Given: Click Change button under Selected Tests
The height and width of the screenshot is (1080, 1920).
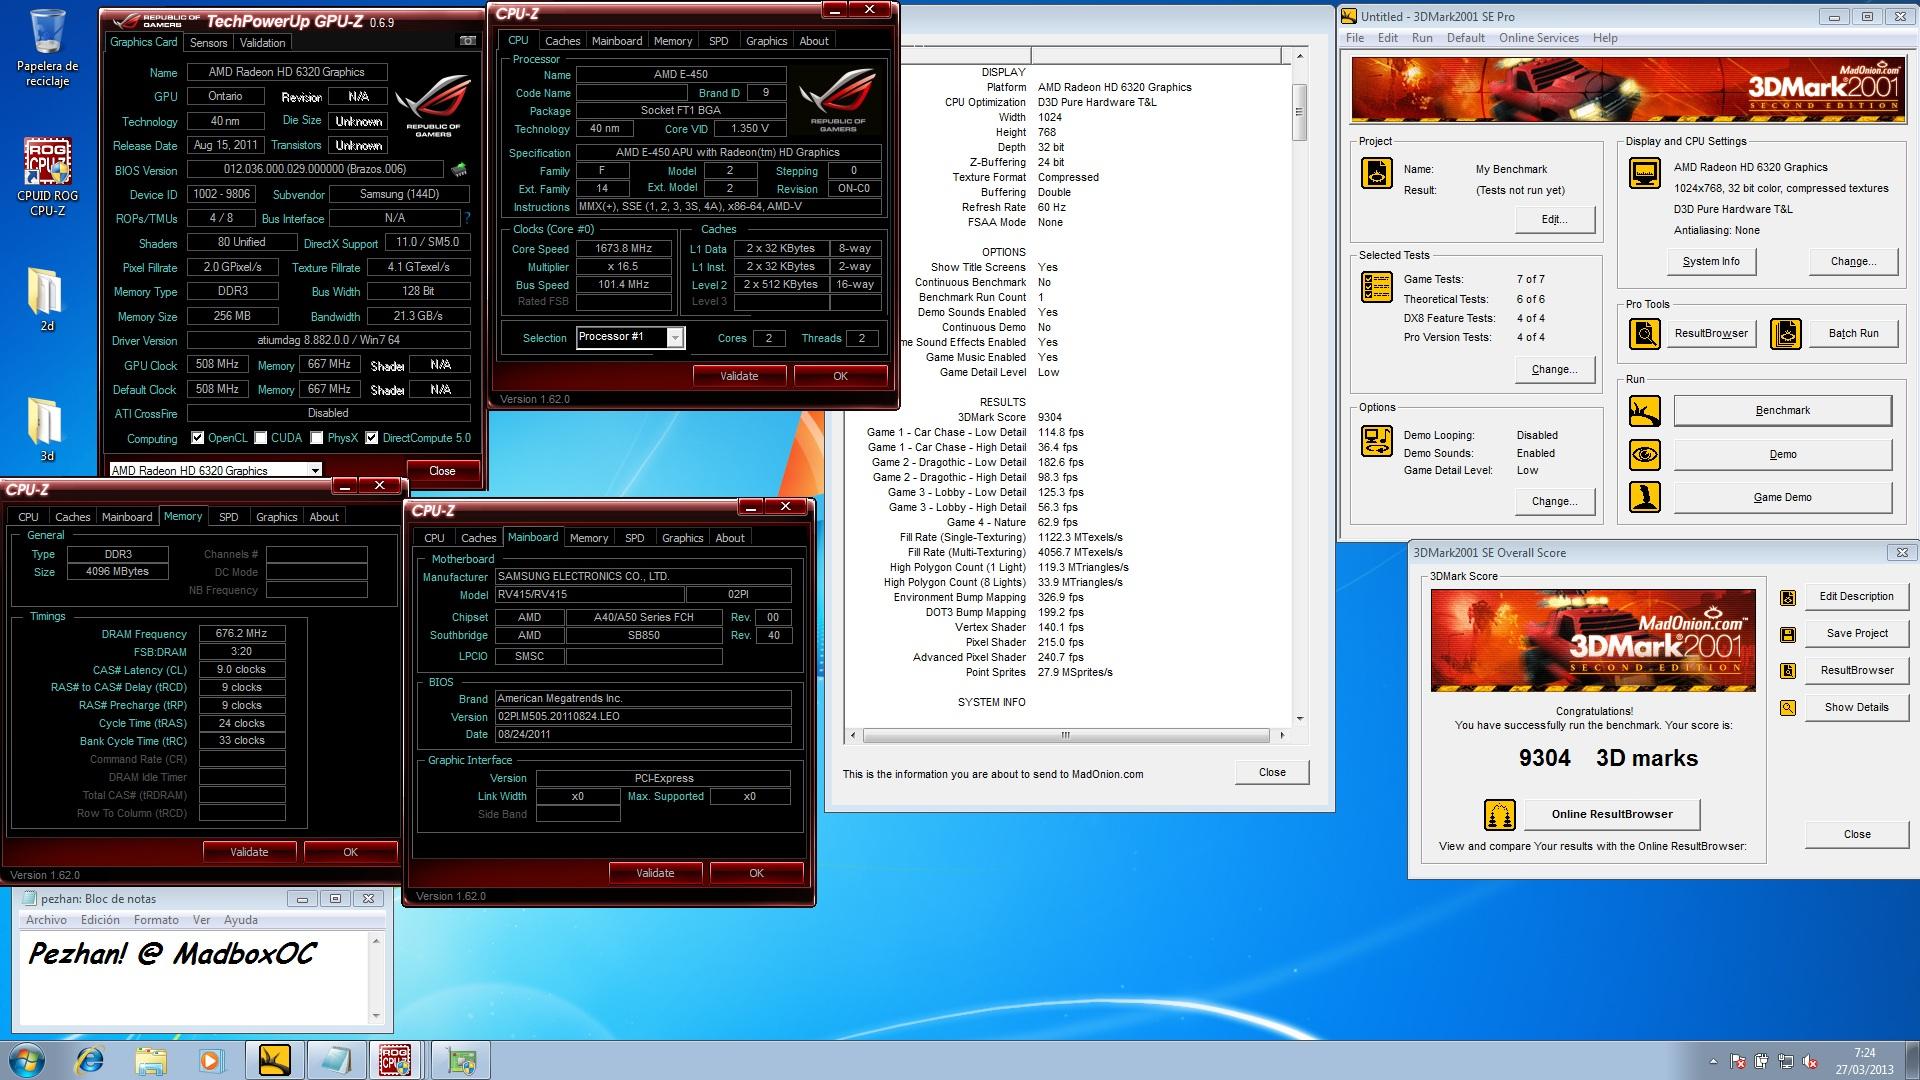Looking at the screenshot, I should pyautogui.click(x=1554, y=369).
